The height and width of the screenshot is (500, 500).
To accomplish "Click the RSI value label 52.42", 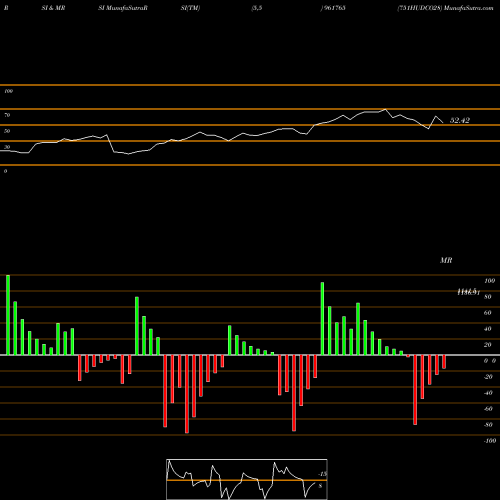I will point(460,120).
